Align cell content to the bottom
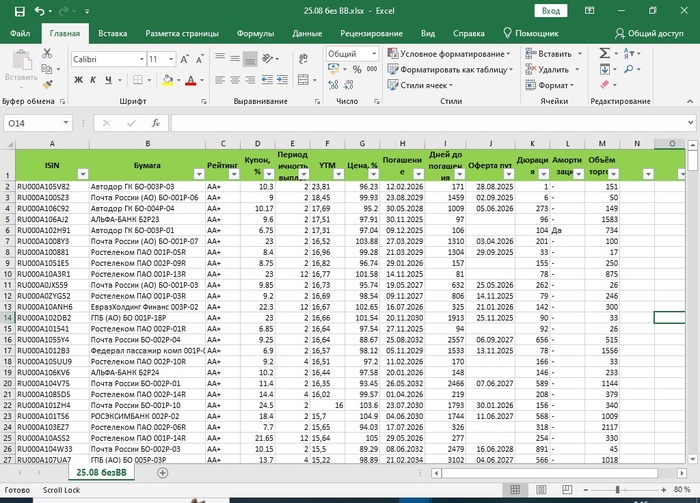Screen dimensions: 700x503 coord(250,59)
